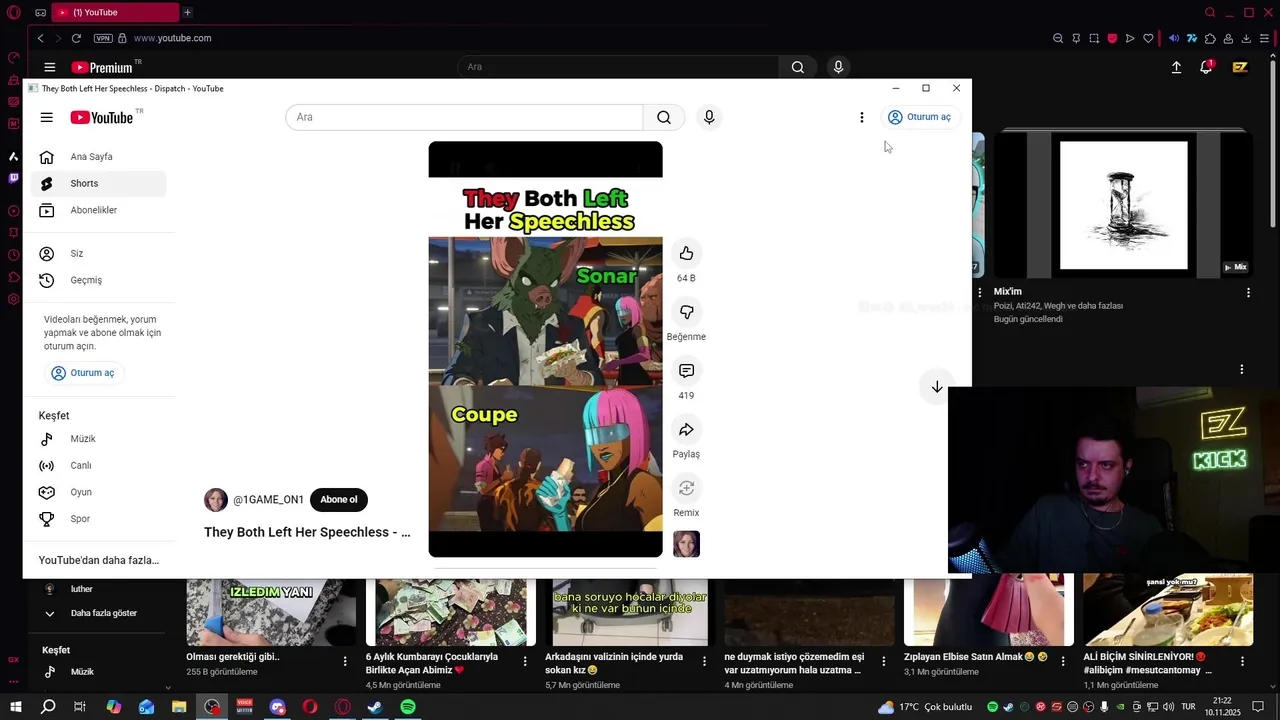Click the heart bookmark icon in browser toolbar
Screen dimensions: 1280x720
point(1148,38)
